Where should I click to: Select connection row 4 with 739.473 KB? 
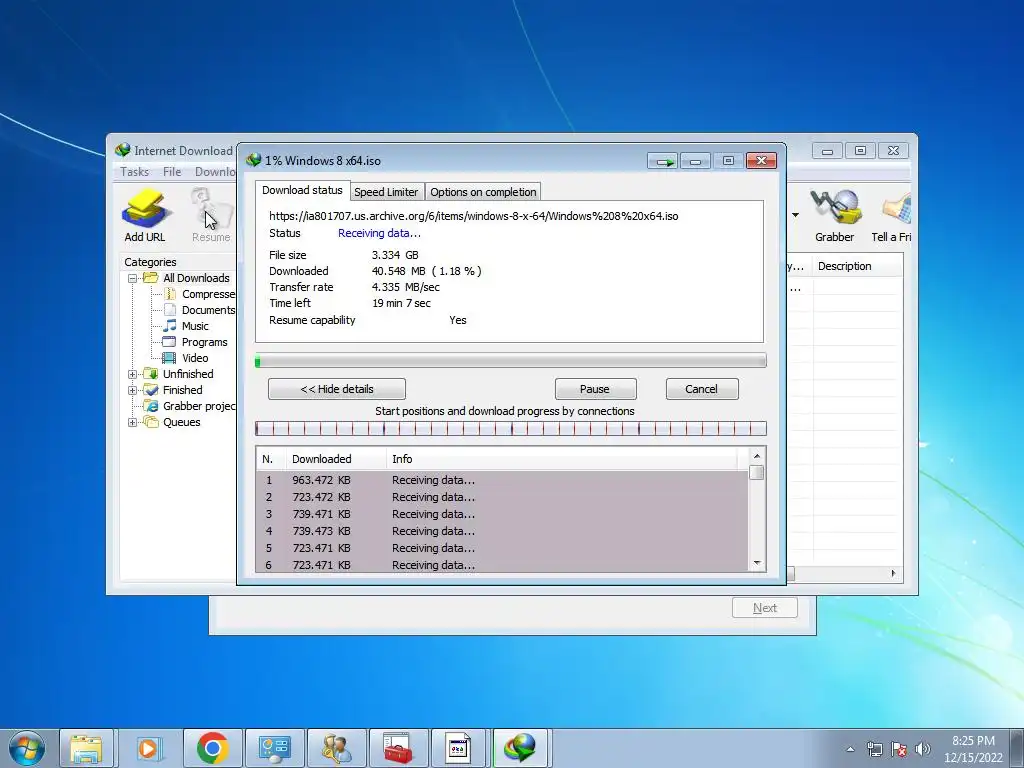pos(503,531)
